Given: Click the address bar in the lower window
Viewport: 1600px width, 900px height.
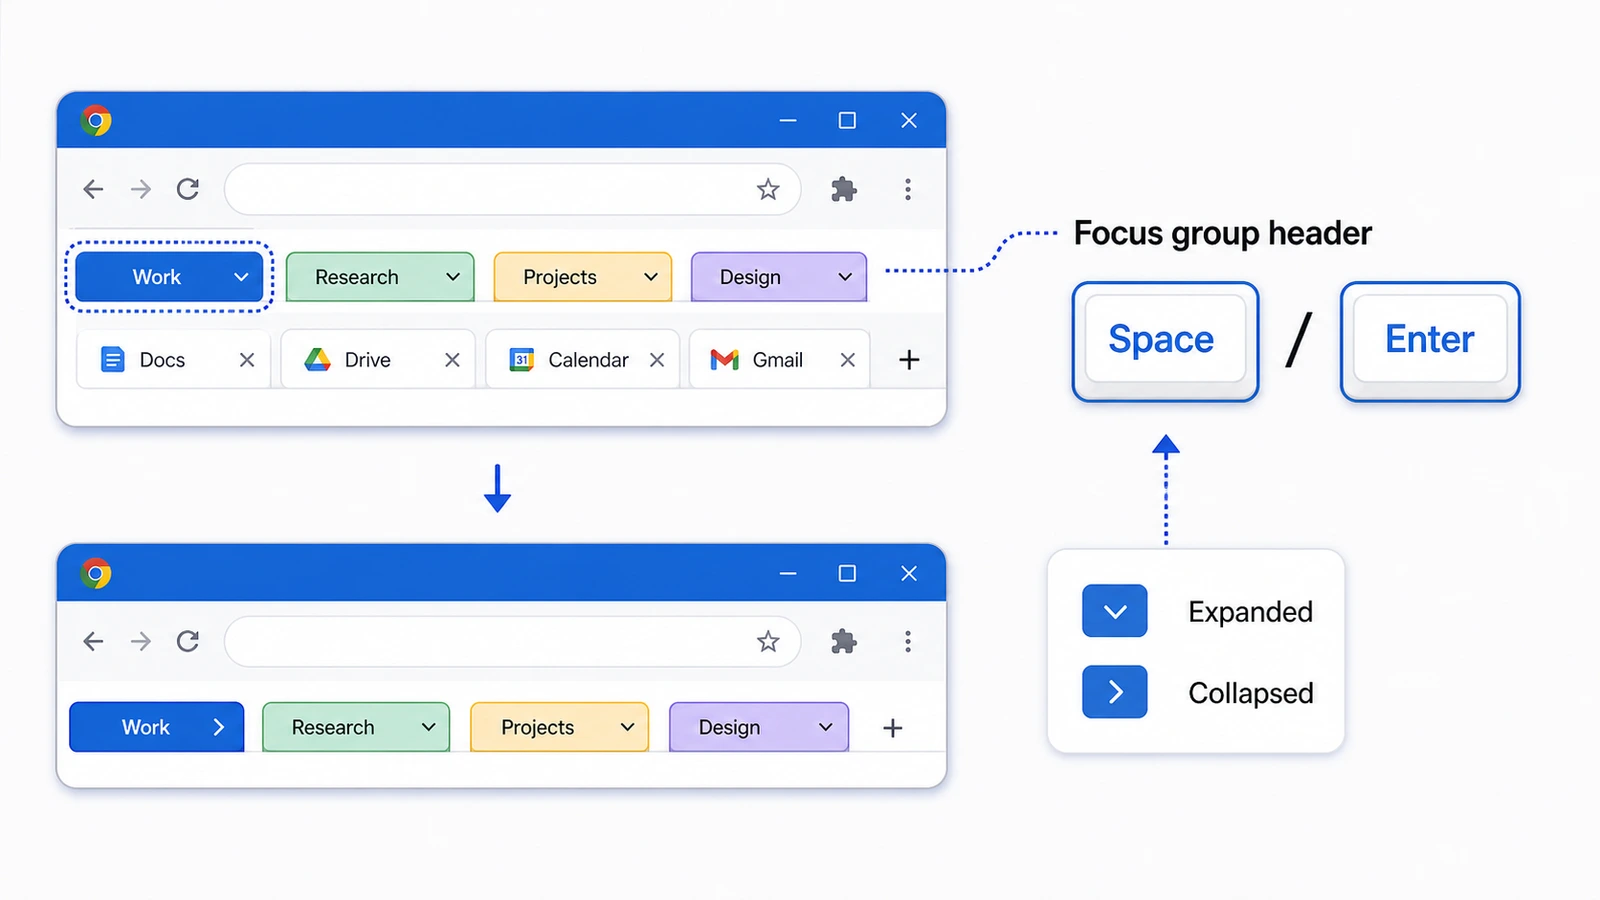Looking at the screenshot, I should (x=513, y=641).
